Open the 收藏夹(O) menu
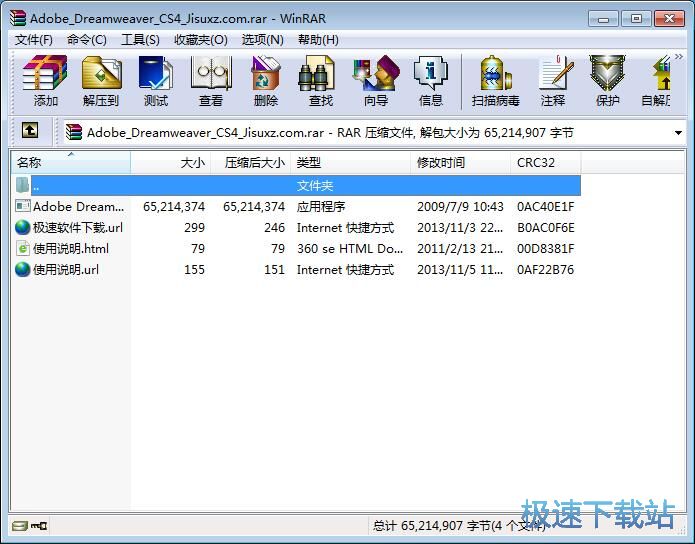The width and height of the screenshot is (695, 544). click(x=201, y=40)
